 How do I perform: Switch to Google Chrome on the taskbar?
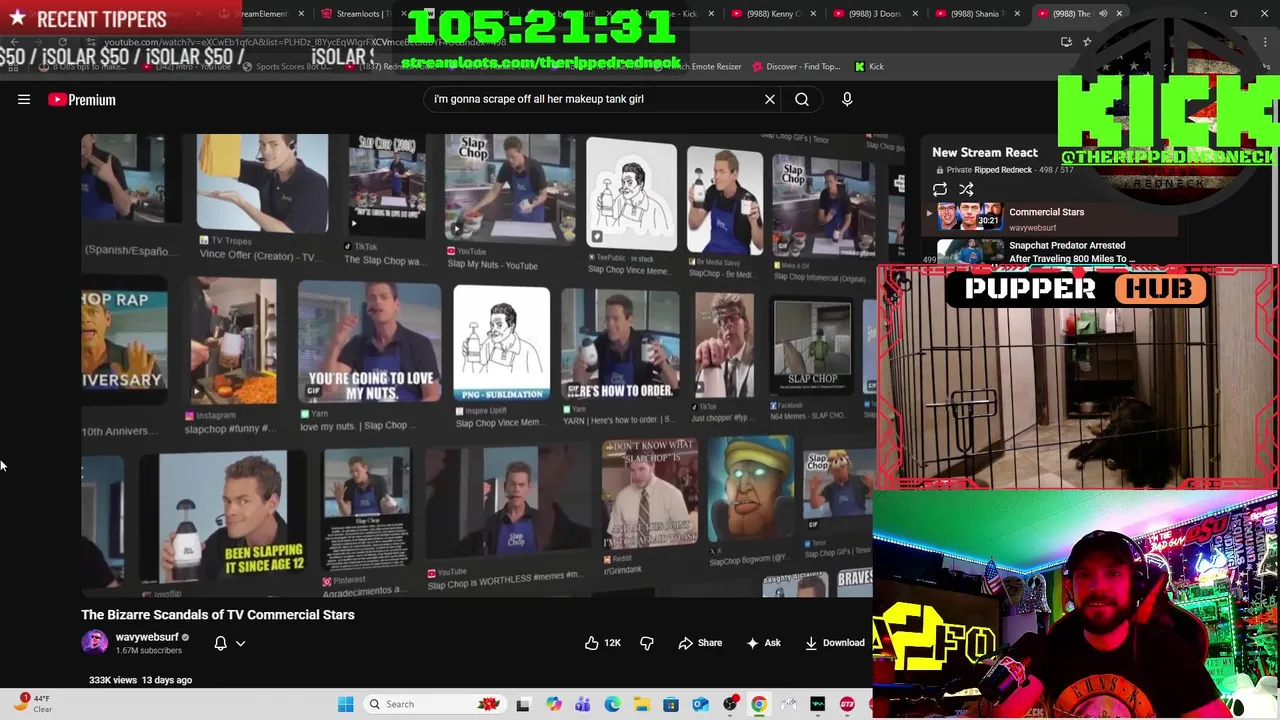click(x=759, y=704)
